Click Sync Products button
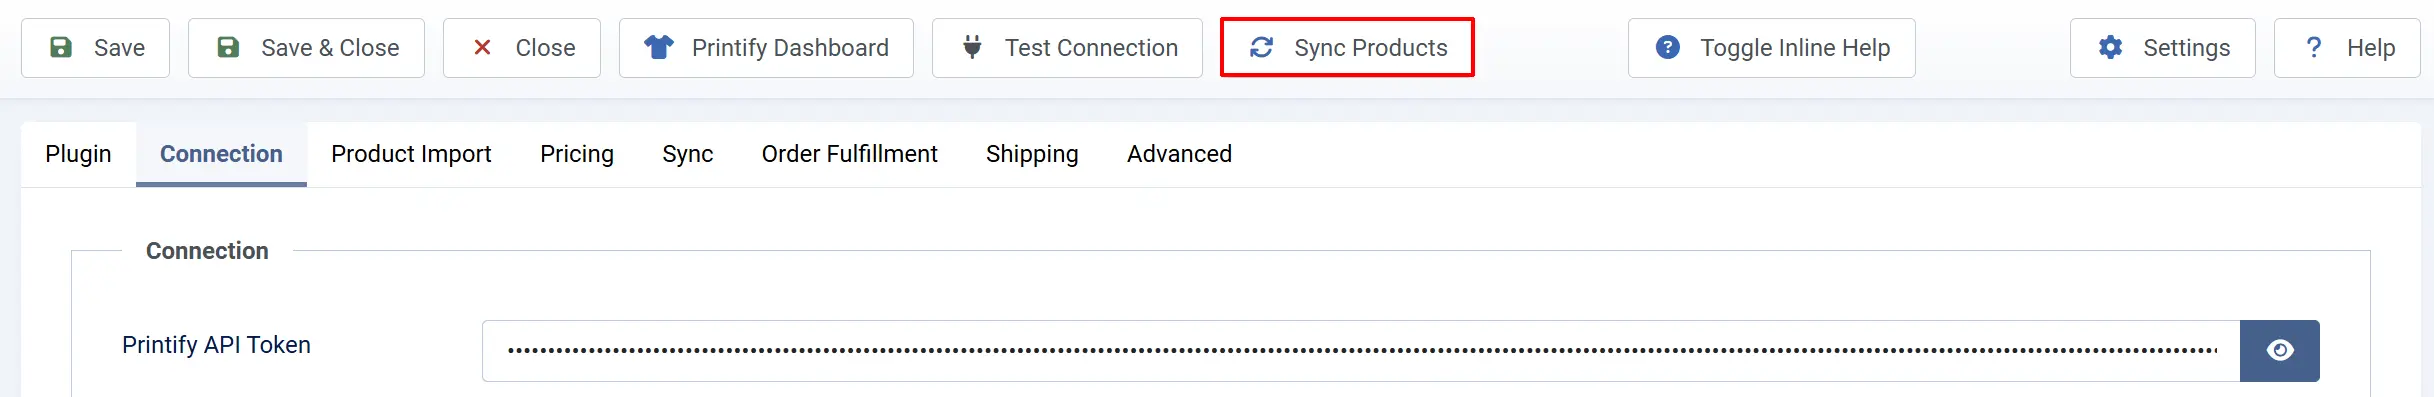2434x397 pixels. (1347, 48)
